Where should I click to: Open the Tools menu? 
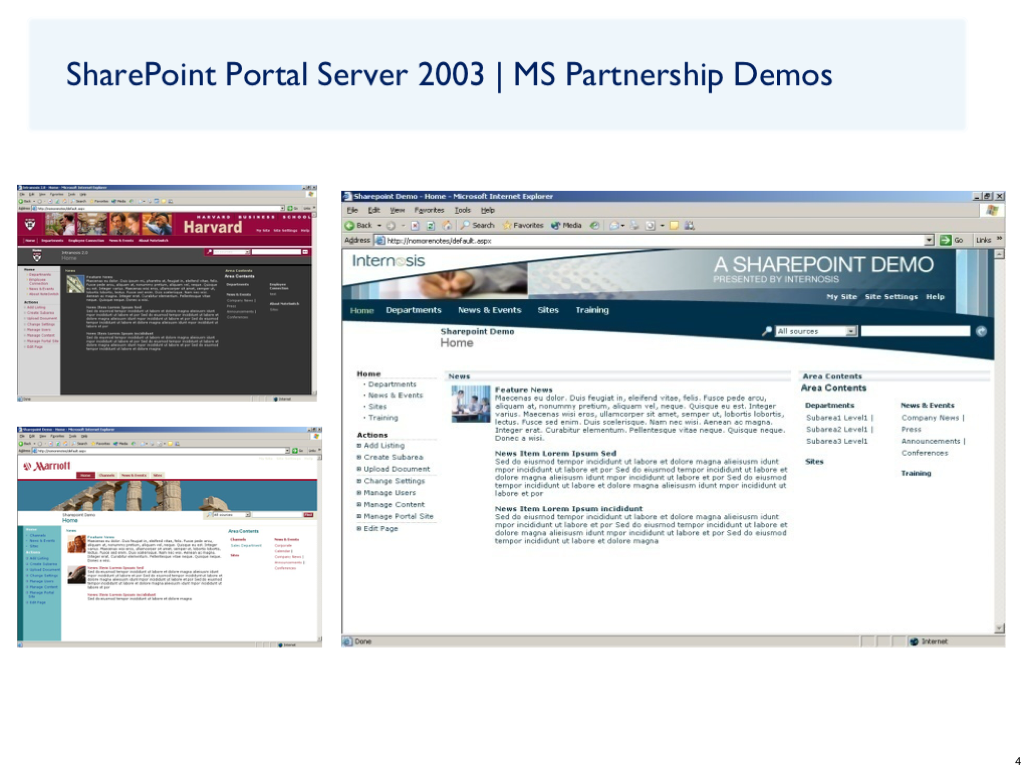463,210
